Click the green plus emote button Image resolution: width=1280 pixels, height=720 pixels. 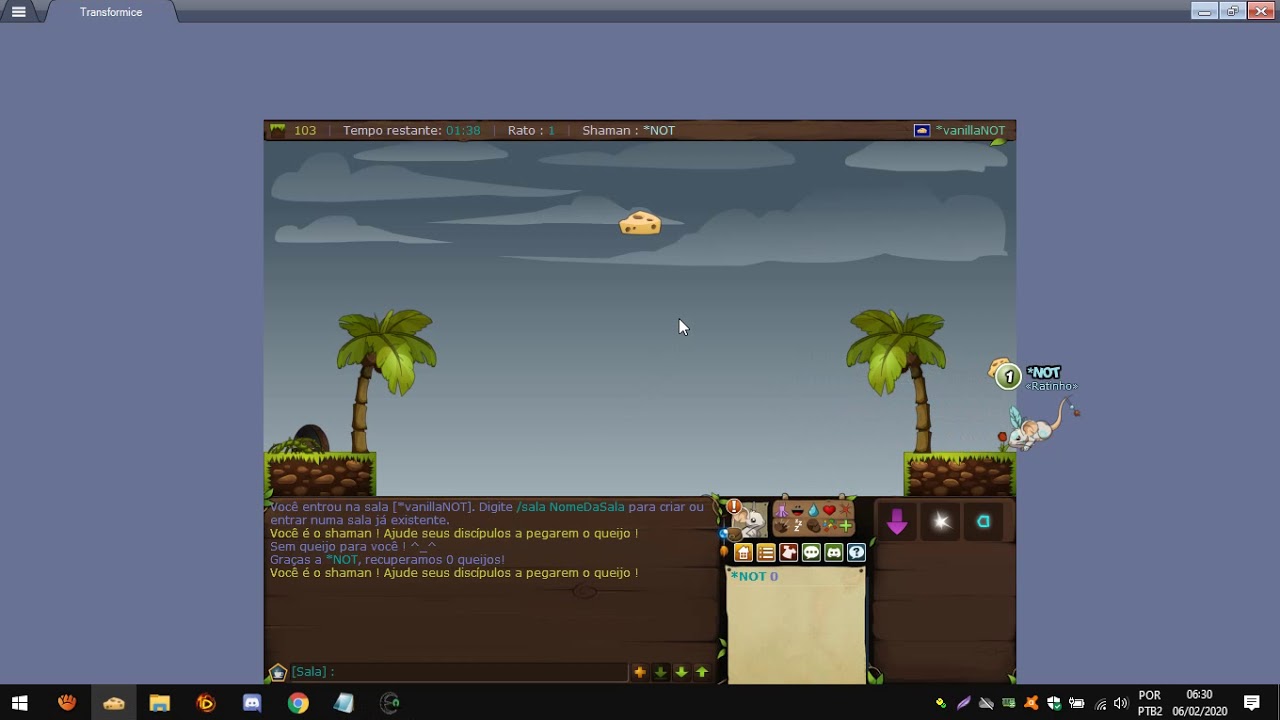click(846, 526)
